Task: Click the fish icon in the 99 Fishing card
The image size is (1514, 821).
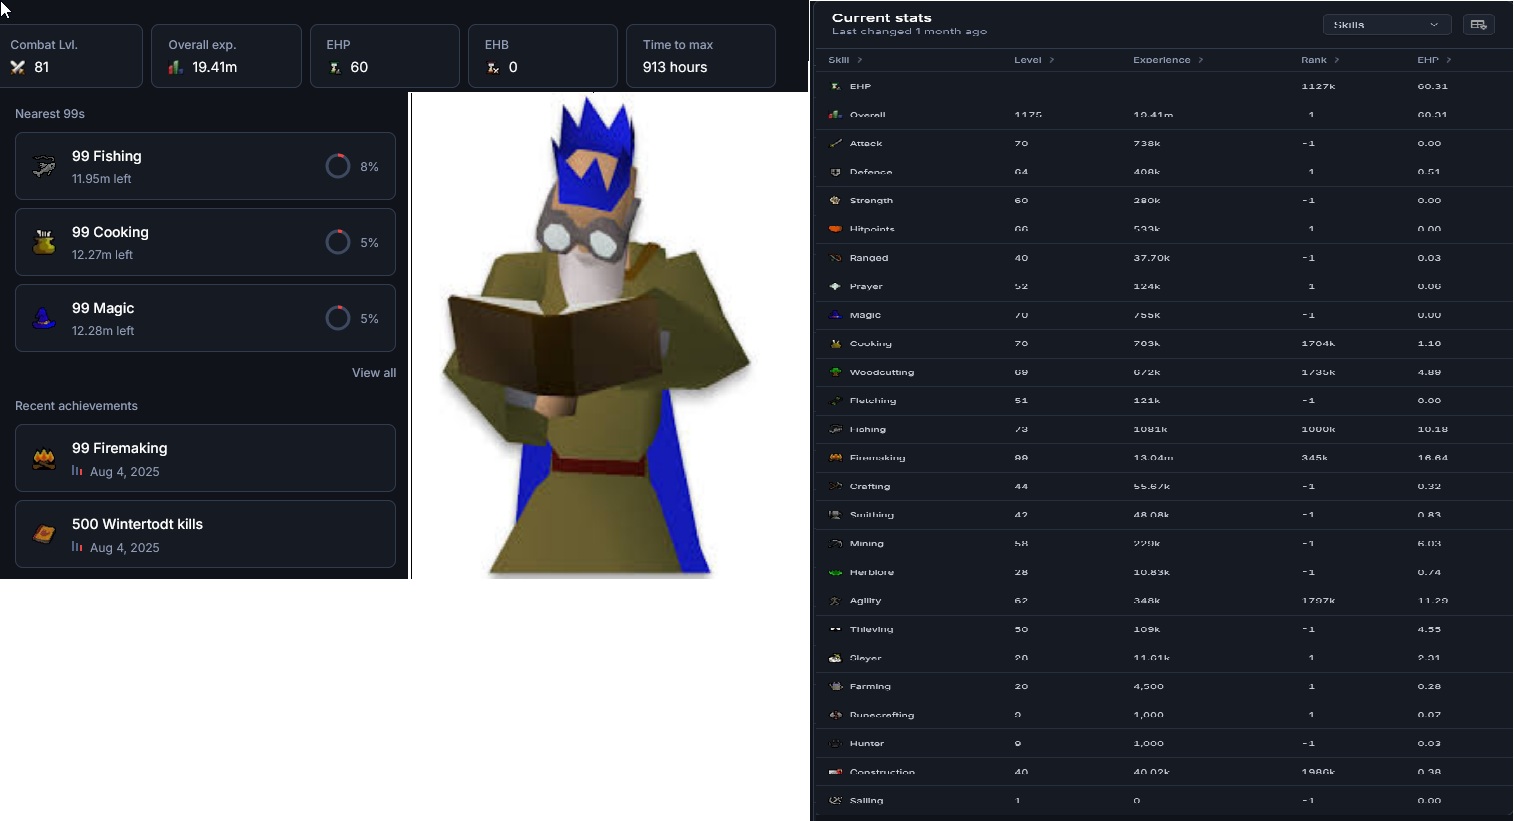Action: click(44, 167)
